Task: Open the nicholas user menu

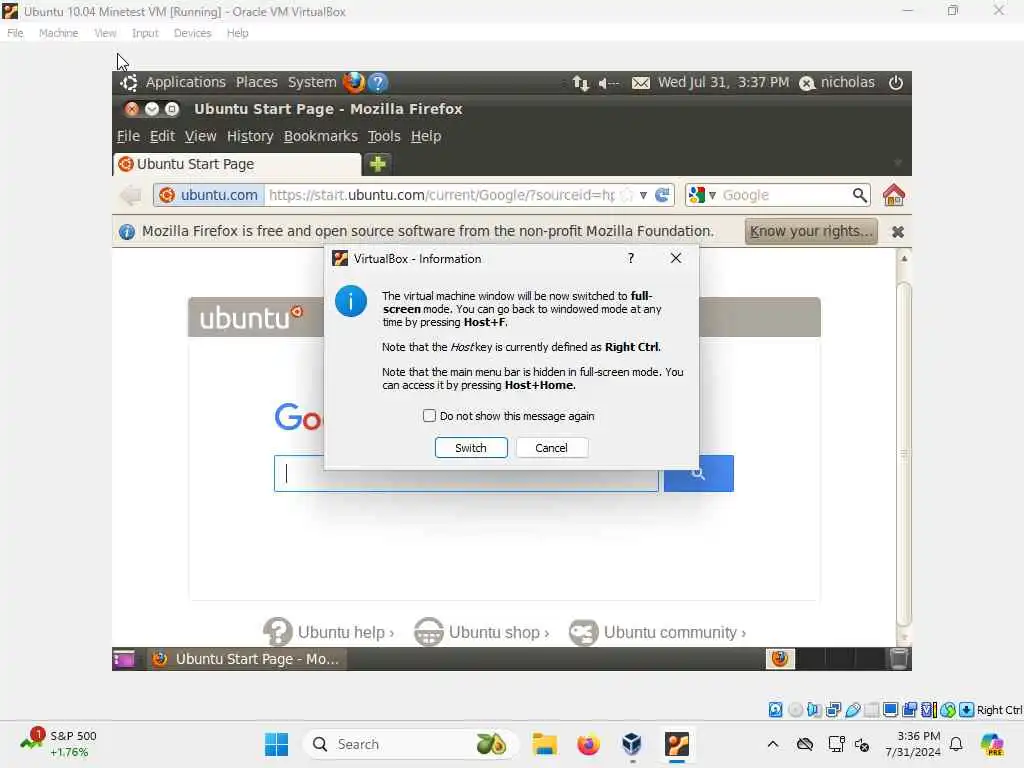Action: click(x=837, y=82)
